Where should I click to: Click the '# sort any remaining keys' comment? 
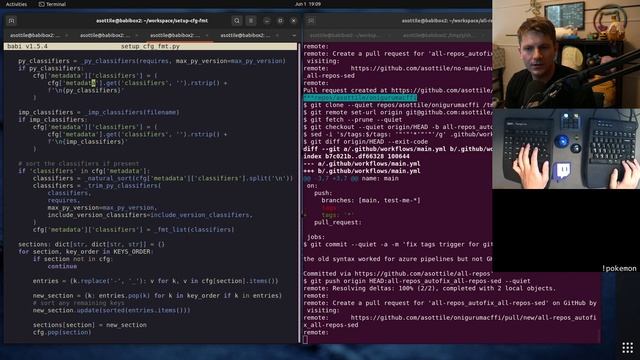[x=78, y=303]
